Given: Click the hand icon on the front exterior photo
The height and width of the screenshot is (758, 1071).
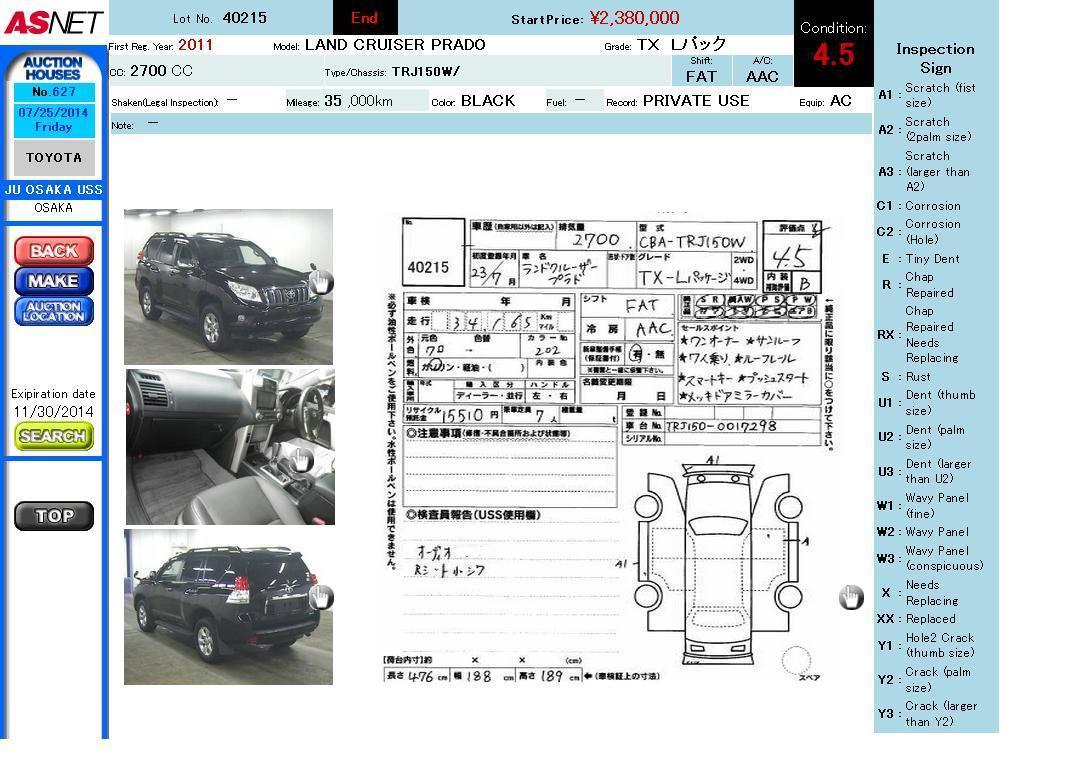Looking at the screenshot, I should [x=319, y=282].
